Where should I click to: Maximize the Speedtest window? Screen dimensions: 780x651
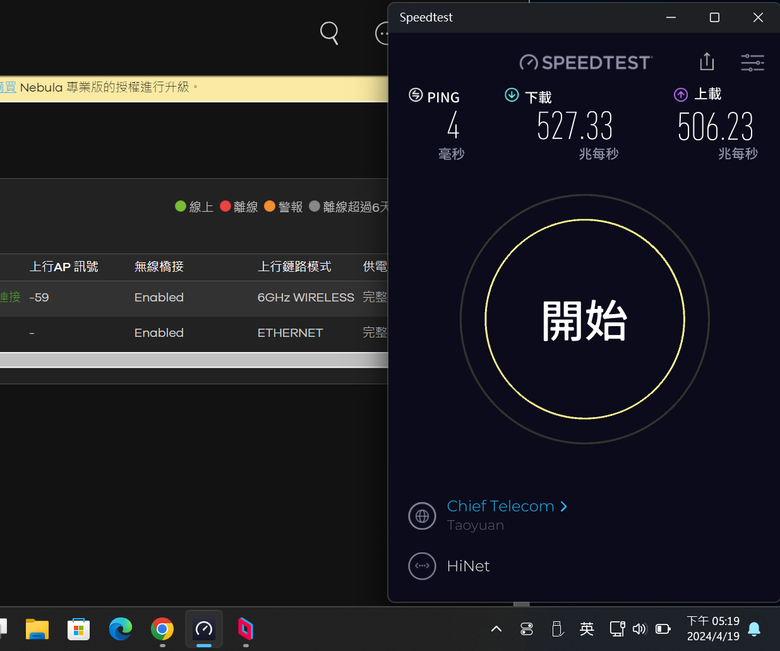[x=714, y=17]
